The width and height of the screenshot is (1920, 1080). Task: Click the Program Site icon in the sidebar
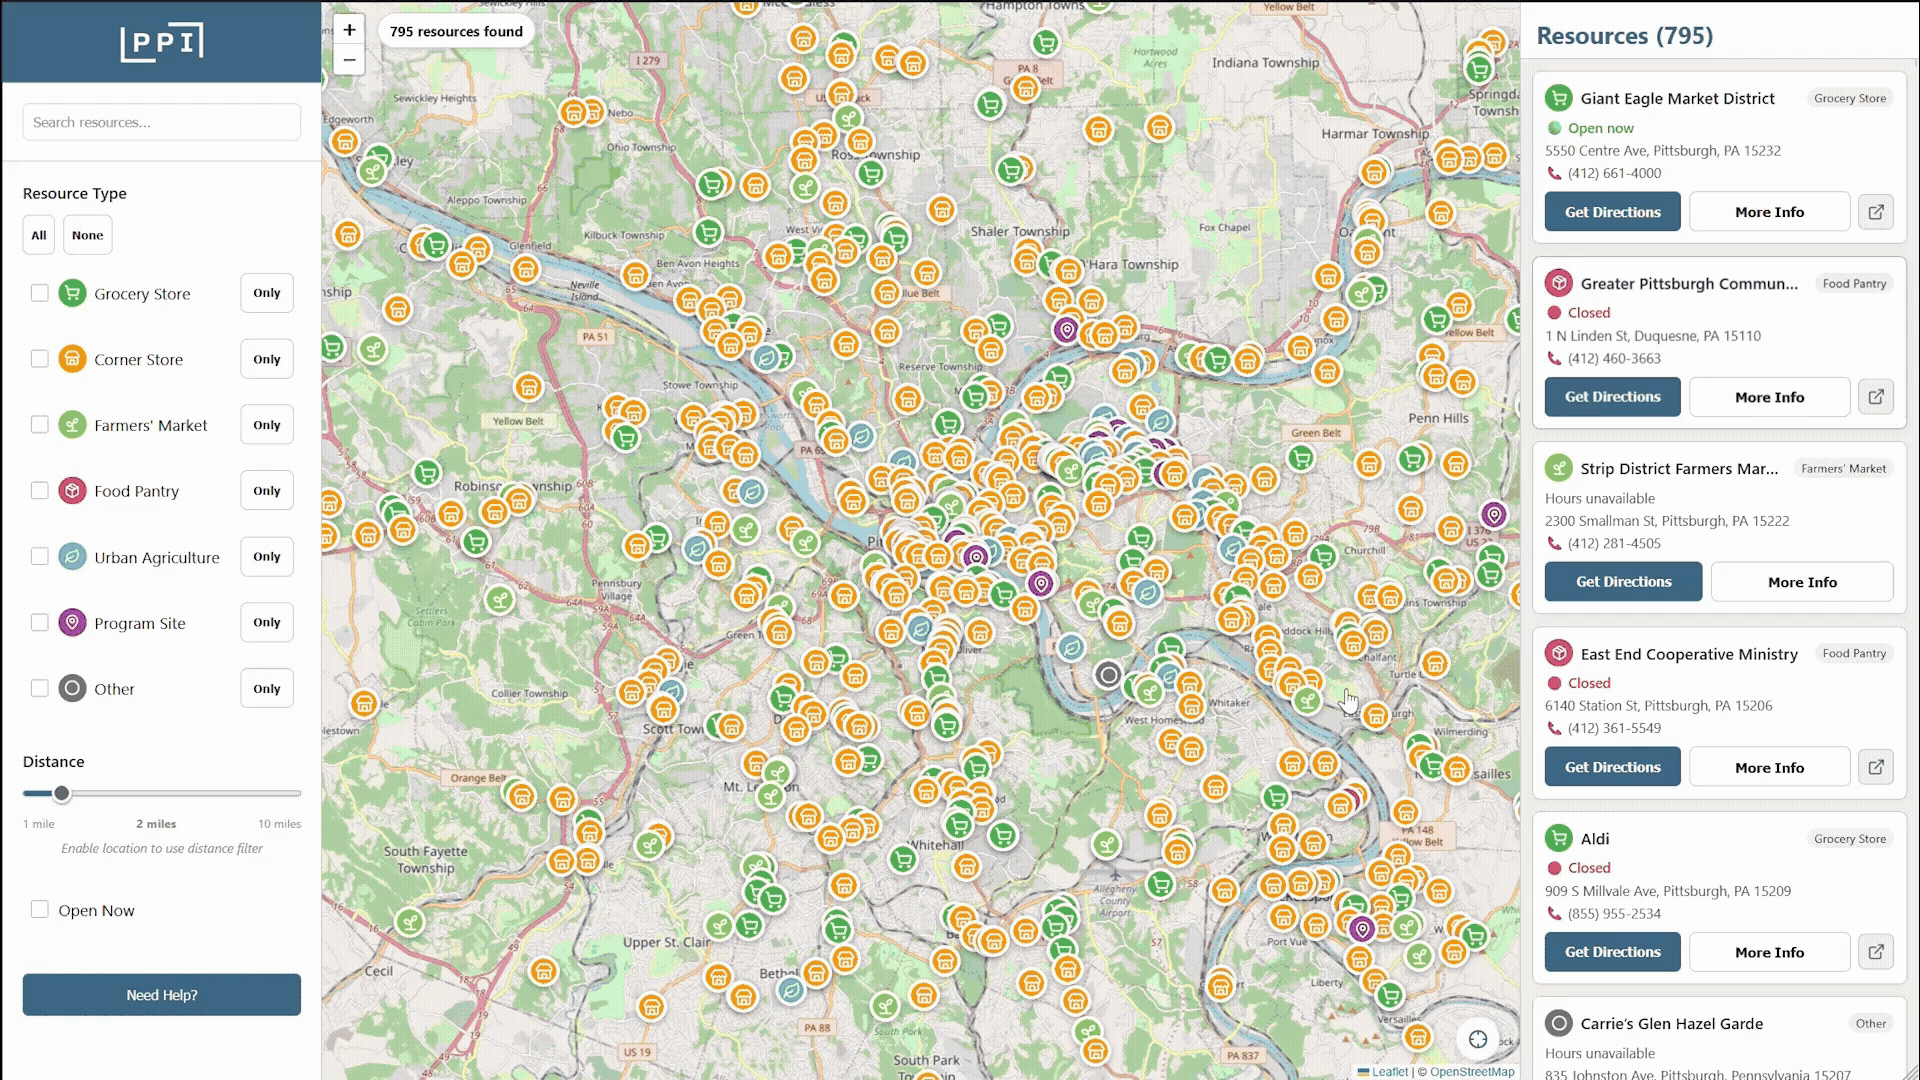point(72,622)
